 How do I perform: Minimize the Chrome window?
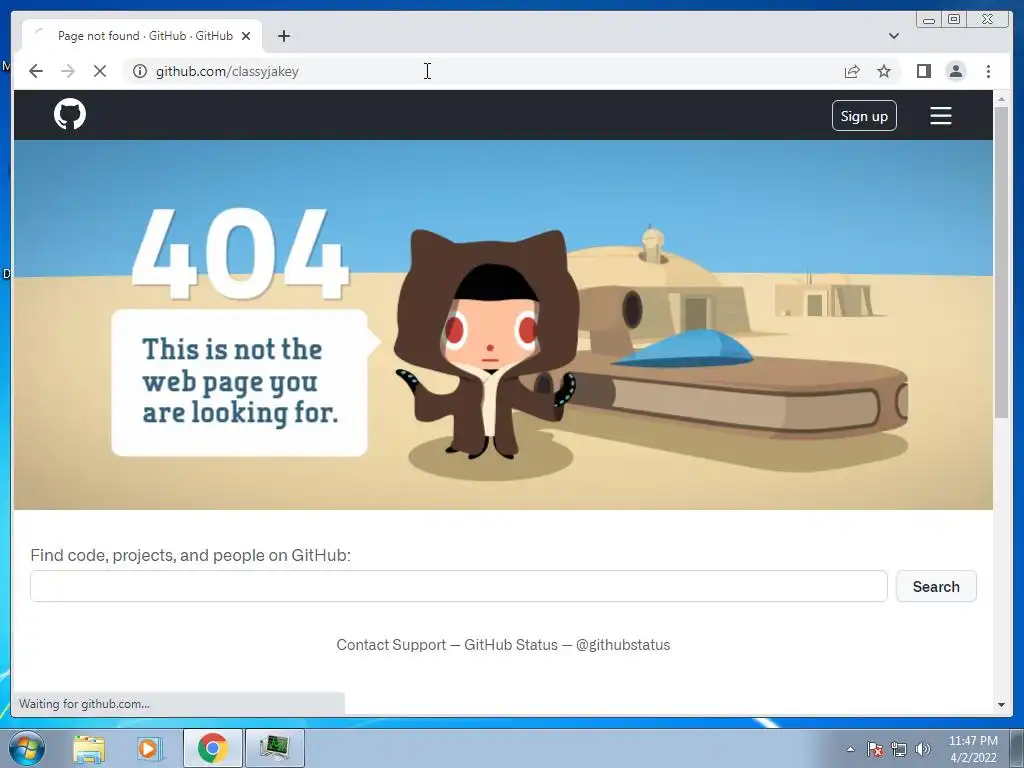click(928, 20)
